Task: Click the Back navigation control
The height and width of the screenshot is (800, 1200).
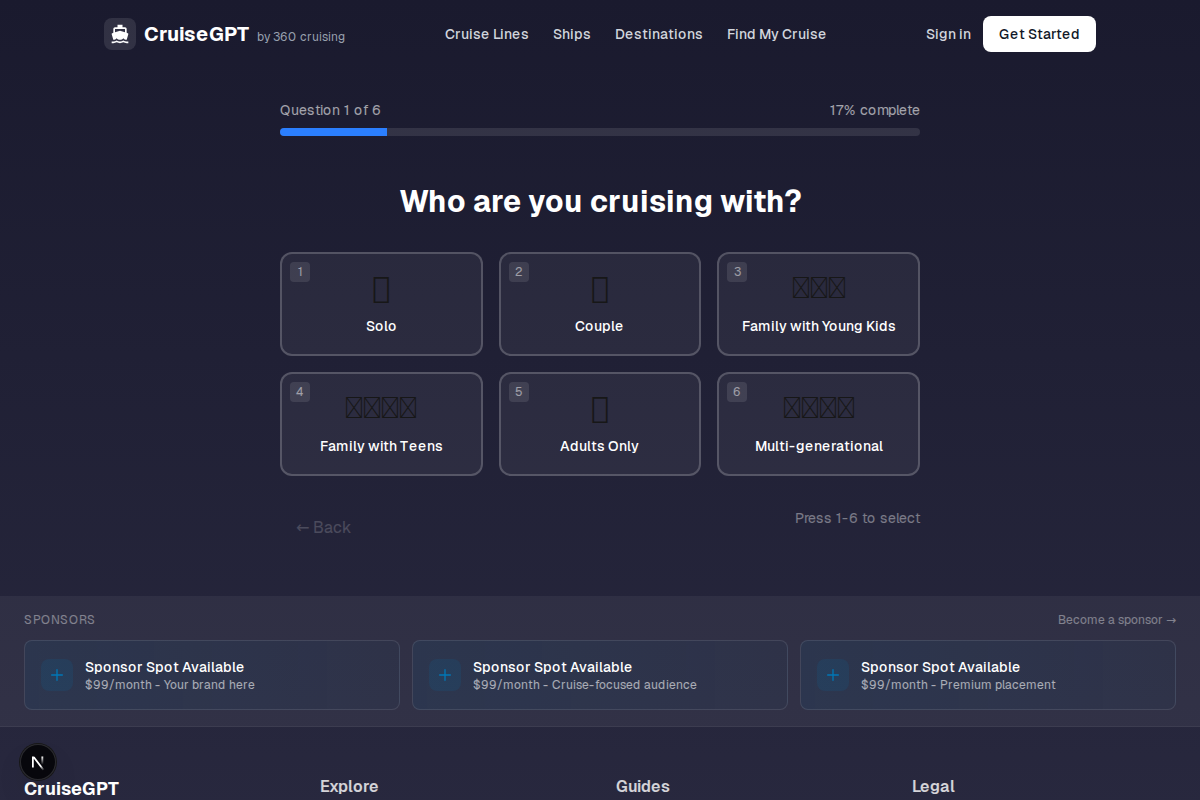Action: tap(323, 527)
